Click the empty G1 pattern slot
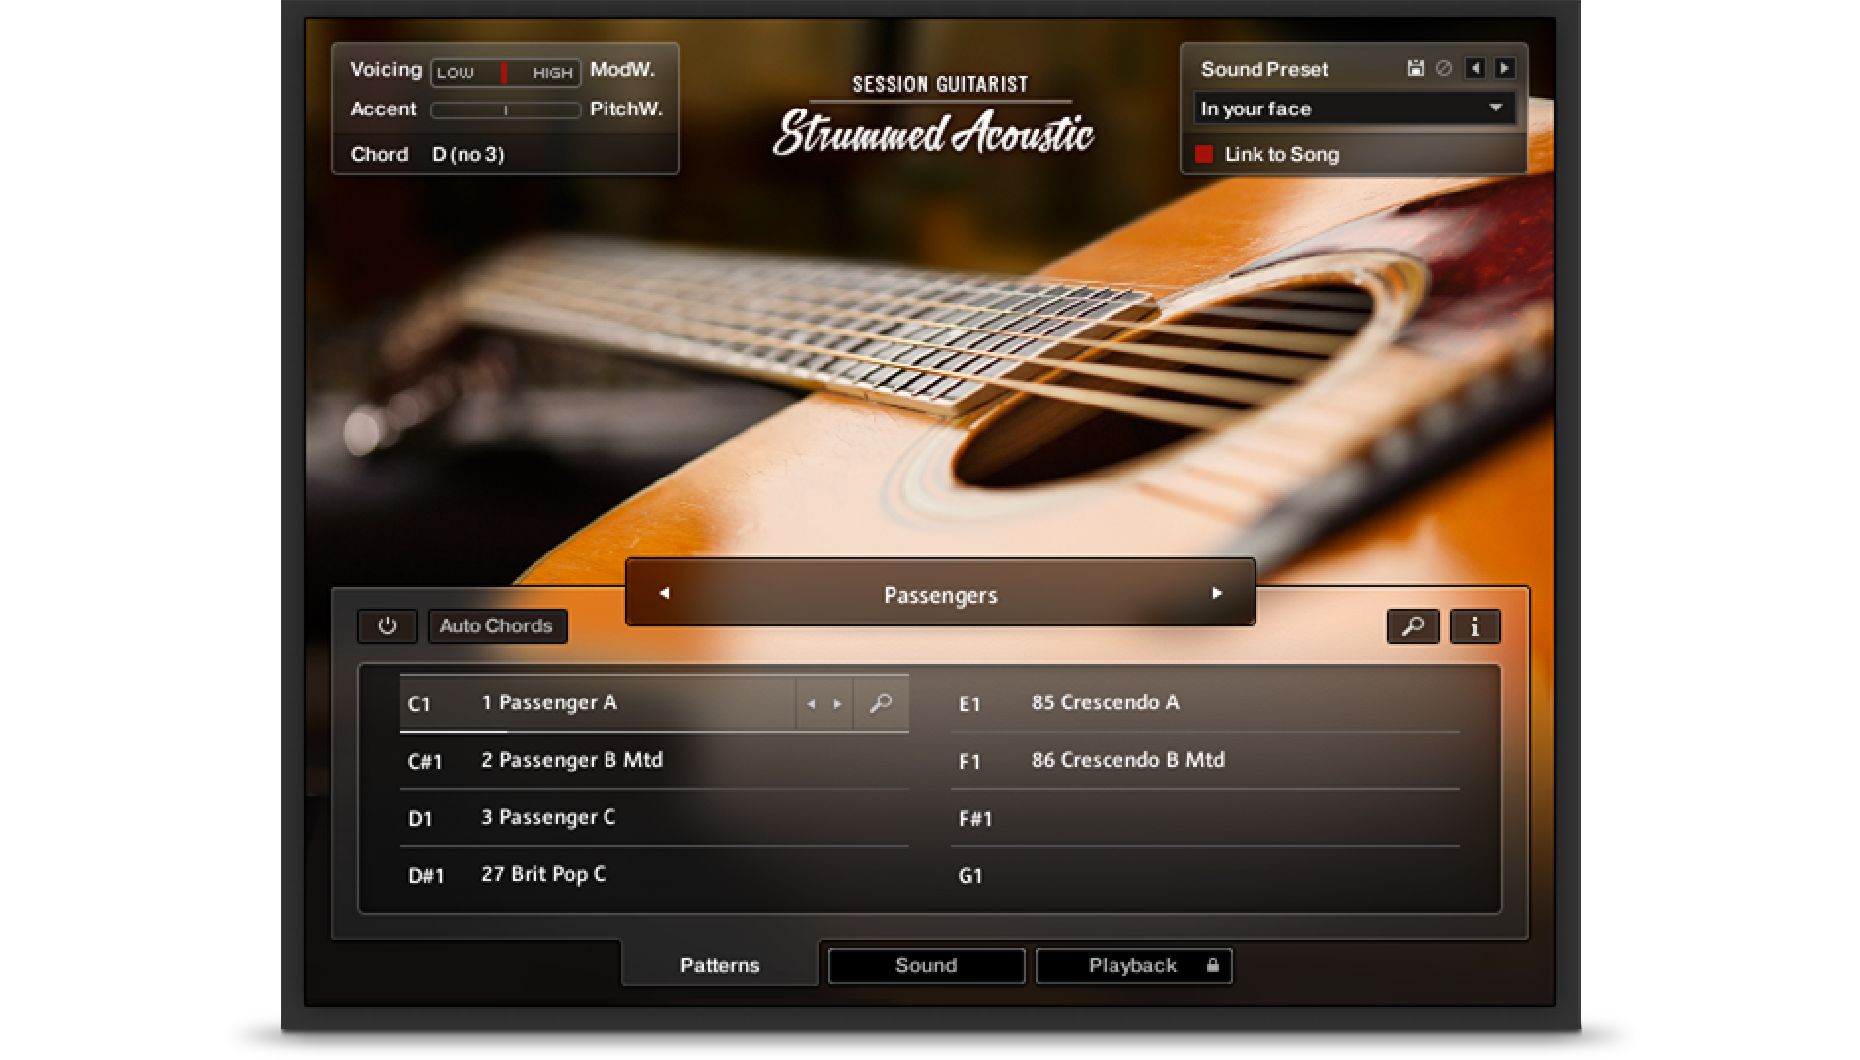The image size is (1860, 1060). 1205,876
